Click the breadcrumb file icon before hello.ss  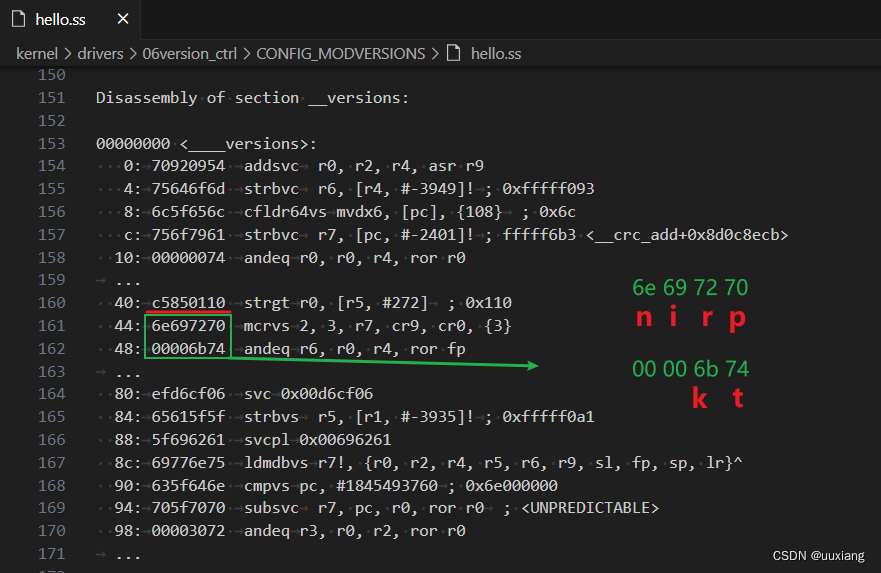coord(453,53)
